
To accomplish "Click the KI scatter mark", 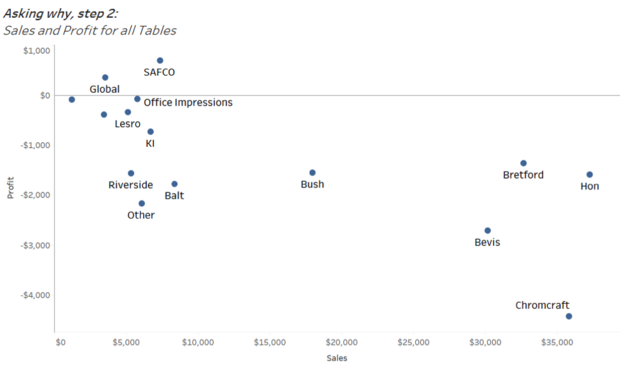I will pos(150,132).
